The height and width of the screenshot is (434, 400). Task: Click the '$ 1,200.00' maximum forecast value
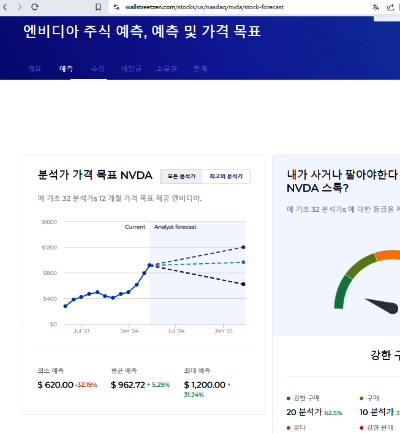[x=205, y=385]
